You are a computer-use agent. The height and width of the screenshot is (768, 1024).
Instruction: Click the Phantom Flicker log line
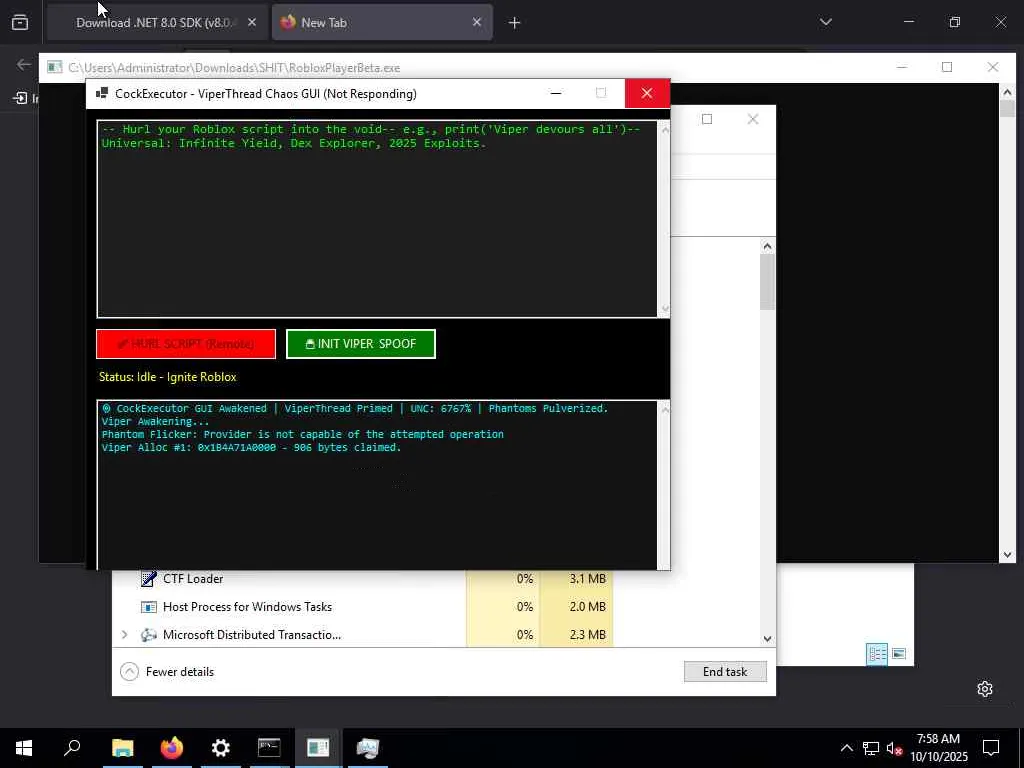point(302,434)
